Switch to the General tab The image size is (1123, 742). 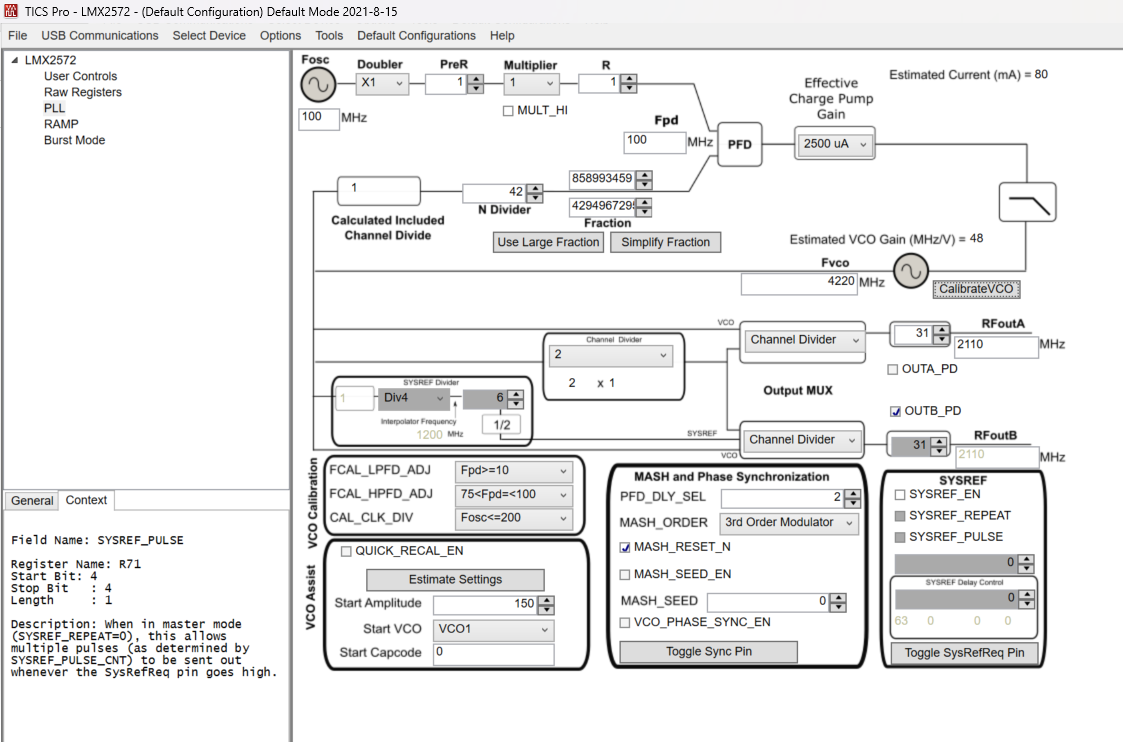pos(32,501)
